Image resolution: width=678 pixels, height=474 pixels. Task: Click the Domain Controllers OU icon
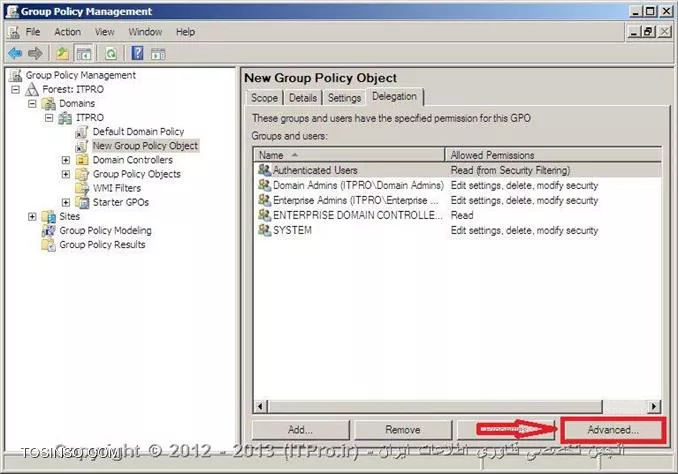(82, 160)
